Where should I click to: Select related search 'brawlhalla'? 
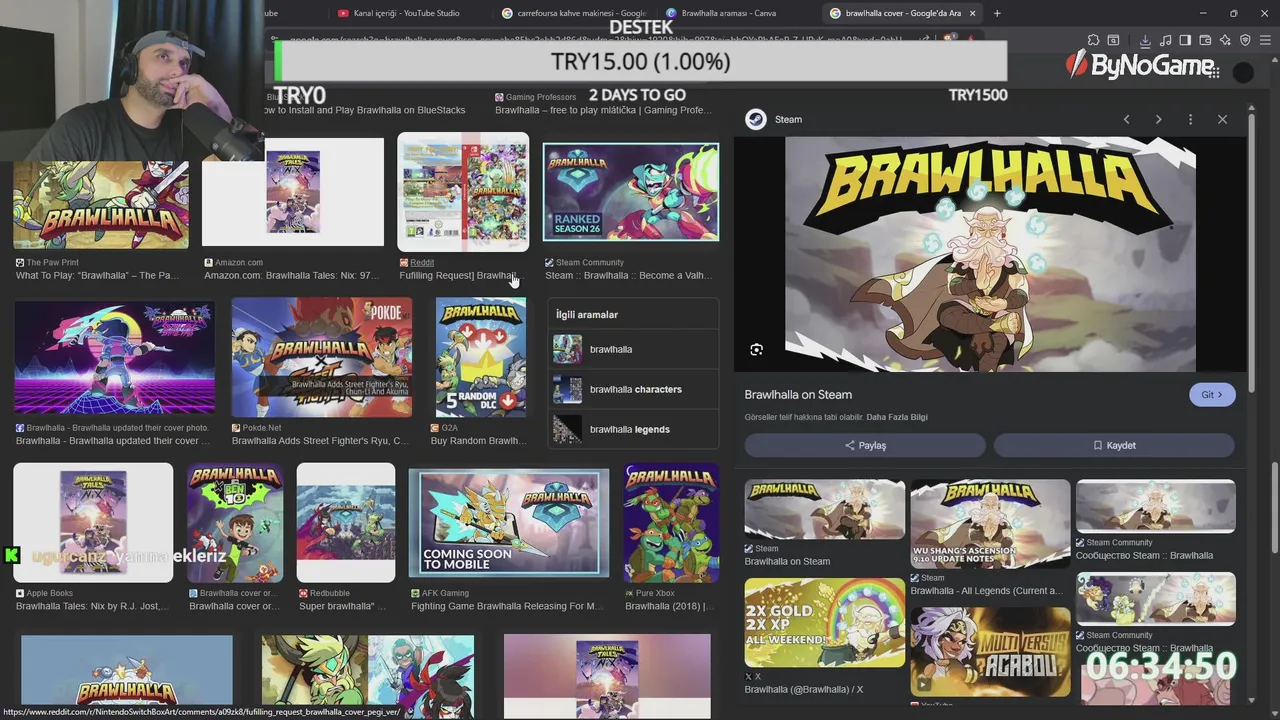click(633, 349)
